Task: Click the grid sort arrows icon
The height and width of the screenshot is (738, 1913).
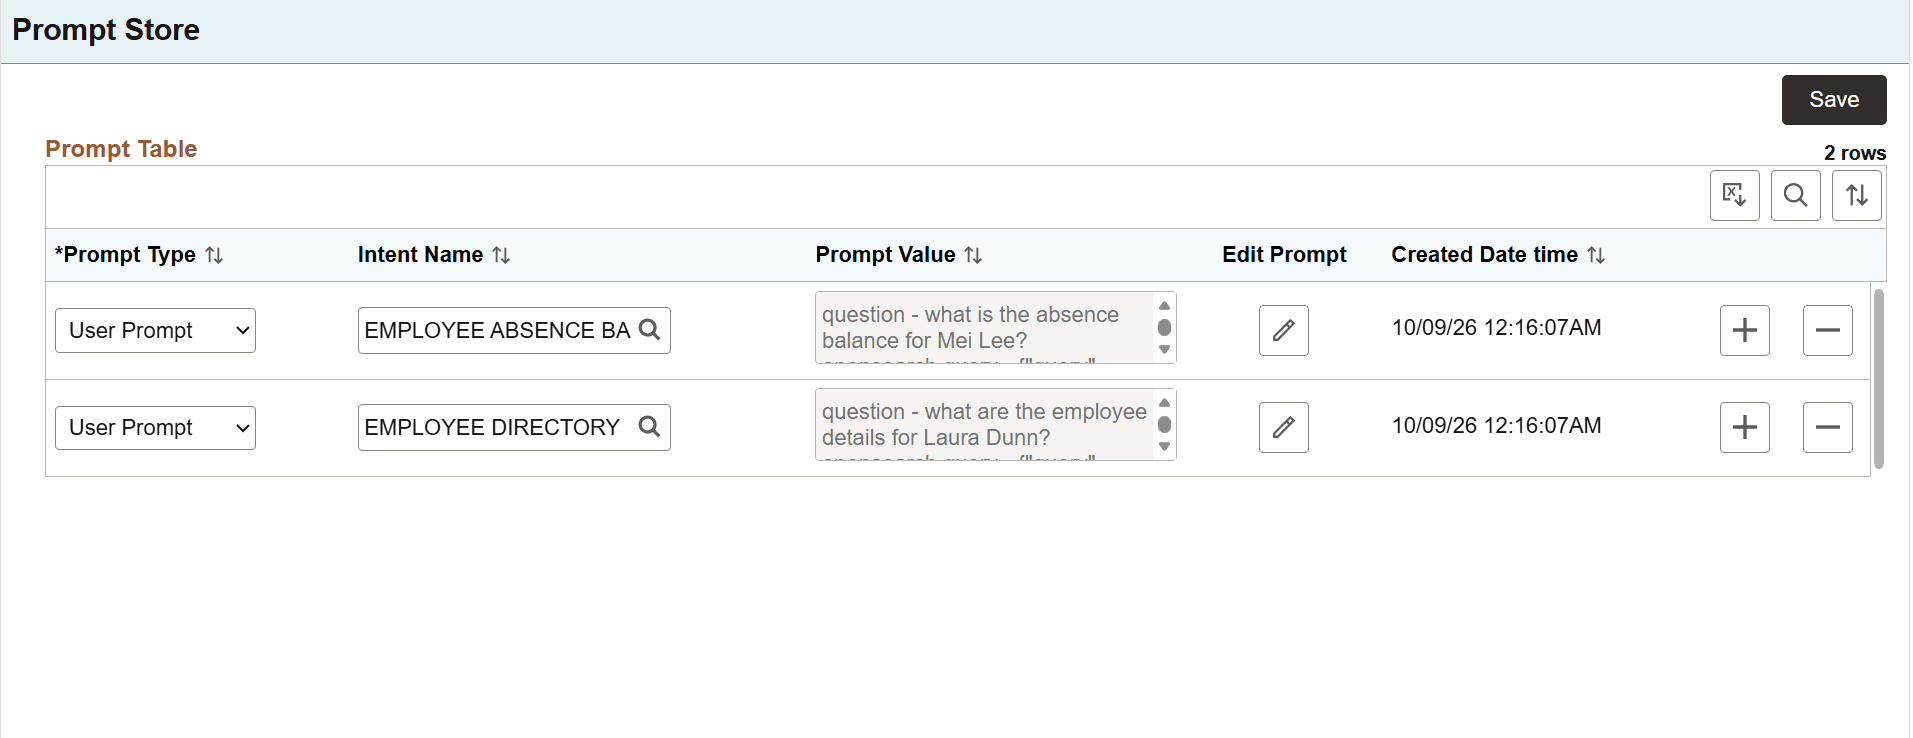Action: pyautogui.click(x=1856, y=195)
